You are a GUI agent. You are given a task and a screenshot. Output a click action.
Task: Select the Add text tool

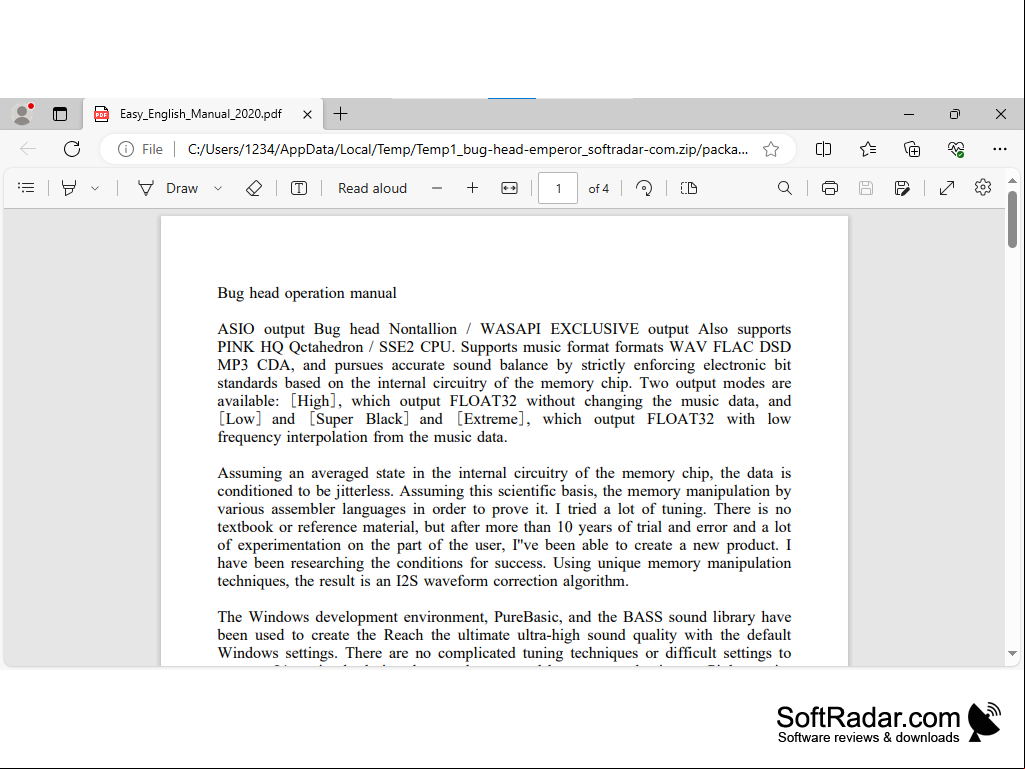coord(299,188)
